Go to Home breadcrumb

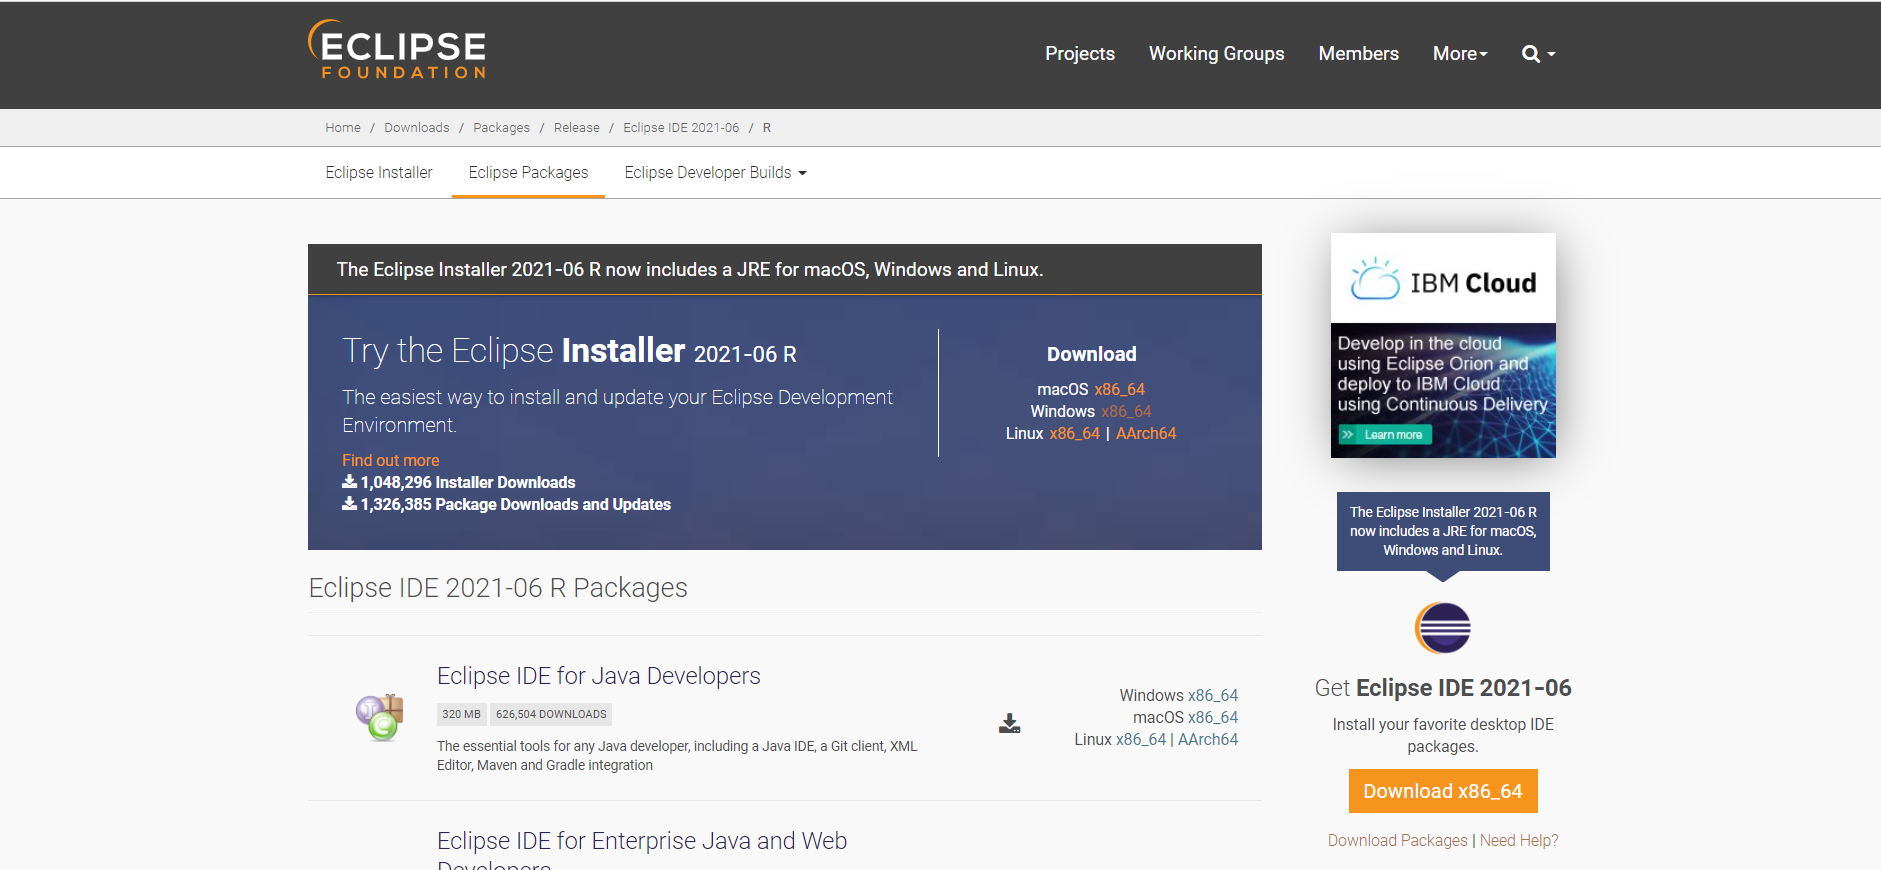pos(343,128)
